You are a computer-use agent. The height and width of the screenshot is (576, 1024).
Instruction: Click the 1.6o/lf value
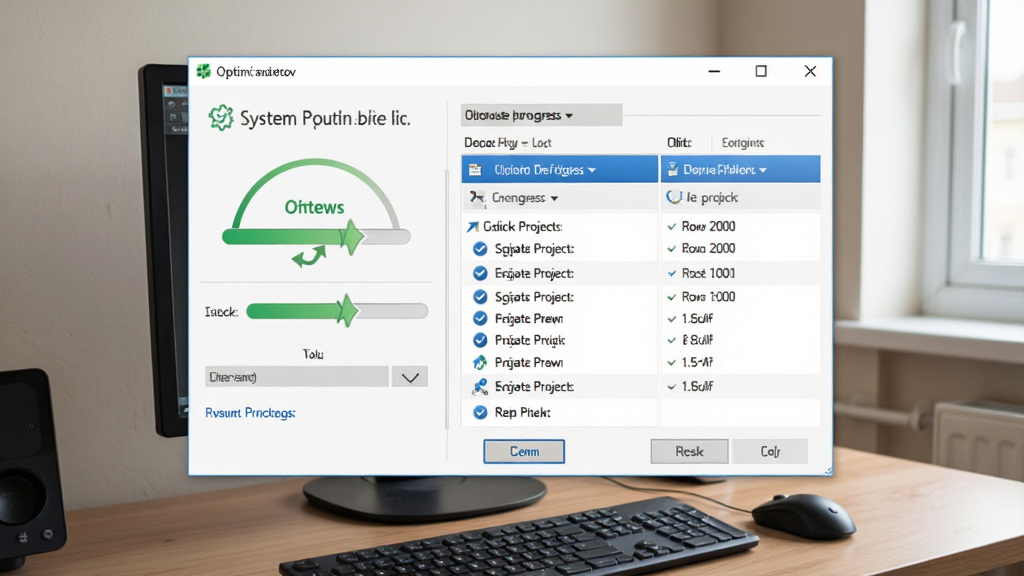pos(697,387)
